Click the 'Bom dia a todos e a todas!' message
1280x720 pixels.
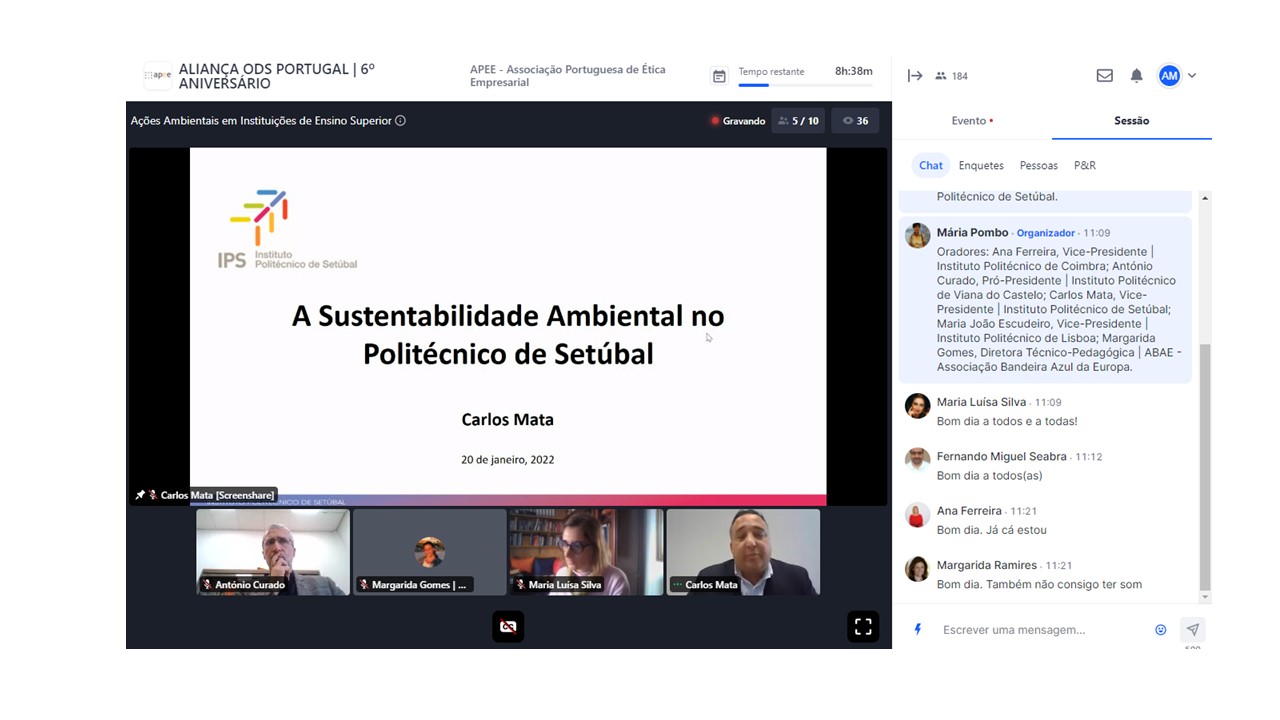point(1007,422)
